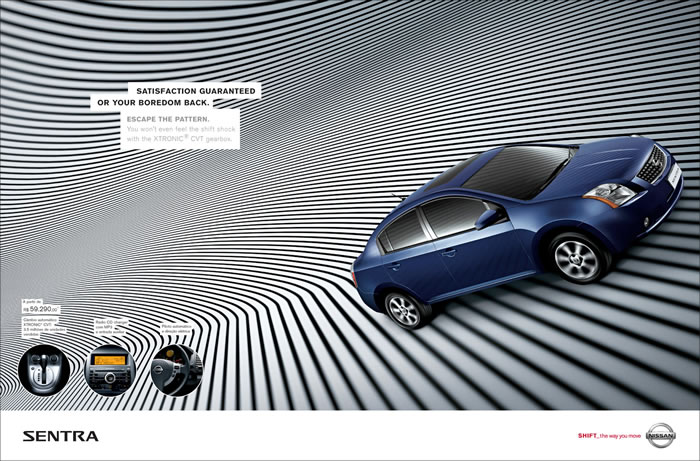
Task: Click the Nissan logo badge in the footer
Action: [x=660, y=435]
